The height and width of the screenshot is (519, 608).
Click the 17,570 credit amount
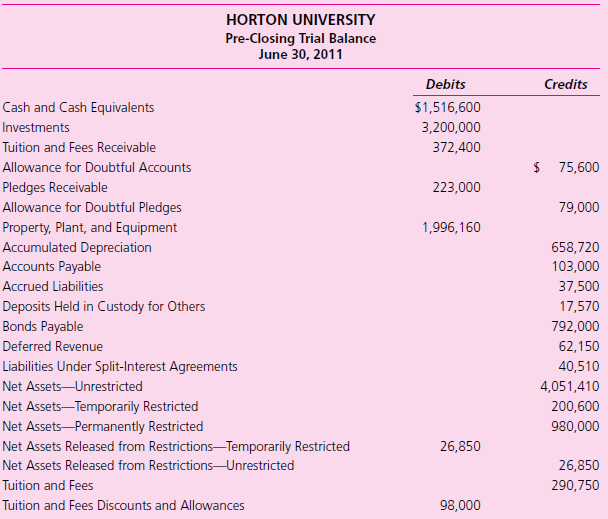579,307
